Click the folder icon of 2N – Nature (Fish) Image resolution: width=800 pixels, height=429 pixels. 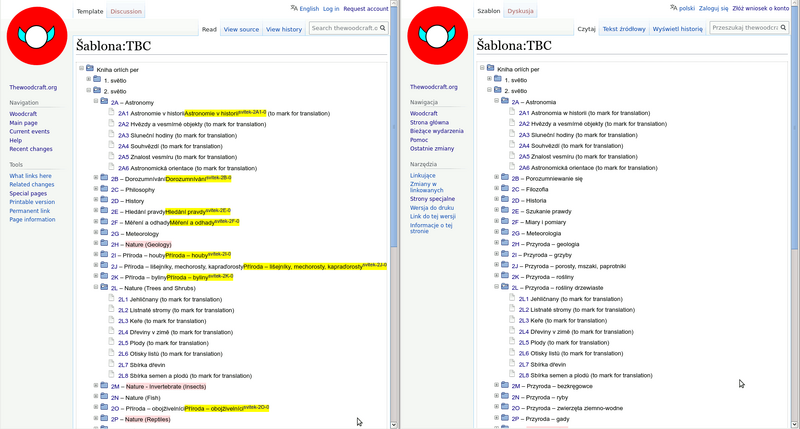(104, 397)
